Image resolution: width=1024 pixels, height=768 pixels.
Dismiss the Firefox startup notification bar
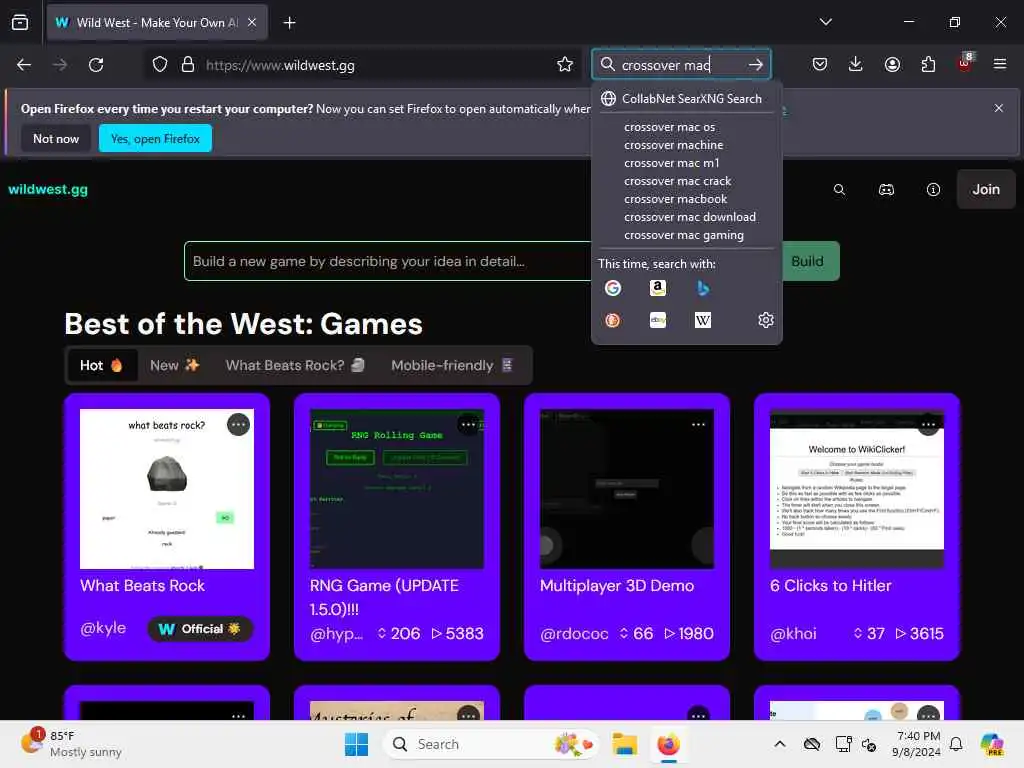click(999, 108)
